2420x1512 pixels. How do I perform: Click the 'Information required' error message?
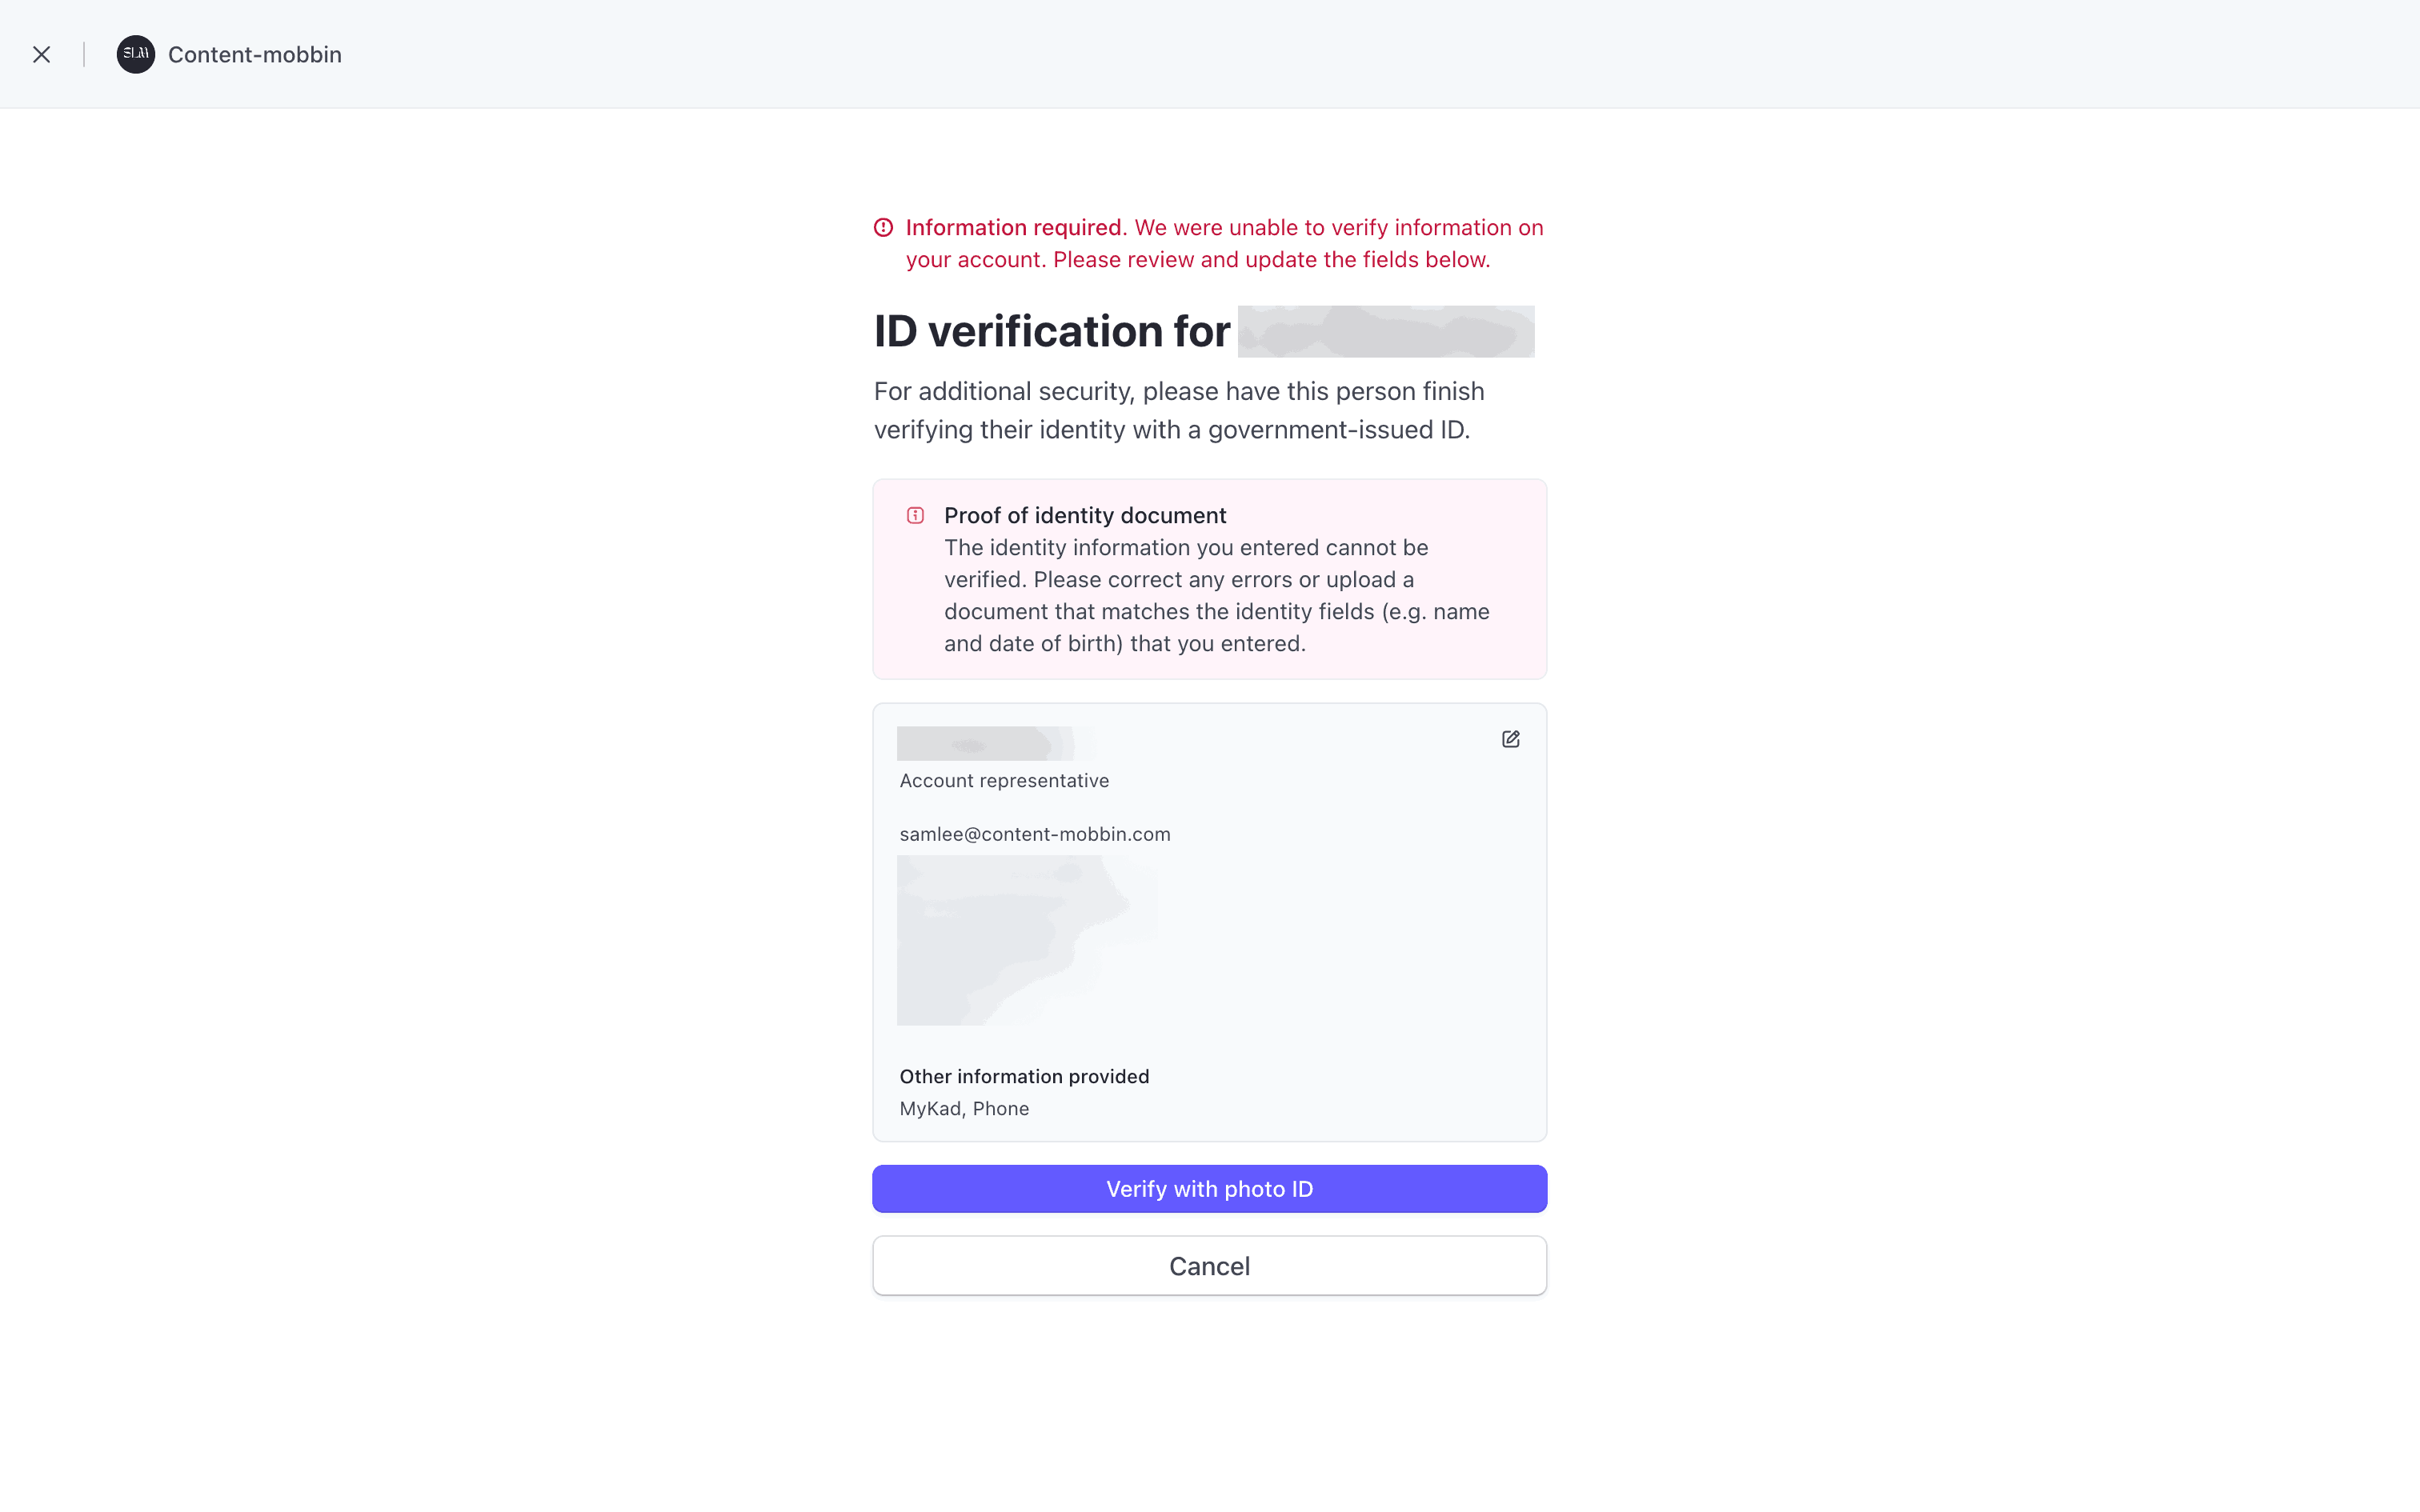(1224, 243)
